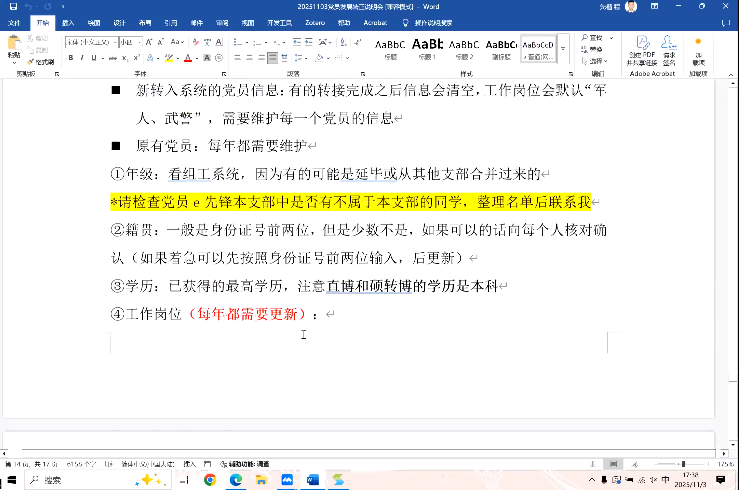The image size is (739, 492).
Task: Toggle Underline formatting
Action: pos(95,58)
